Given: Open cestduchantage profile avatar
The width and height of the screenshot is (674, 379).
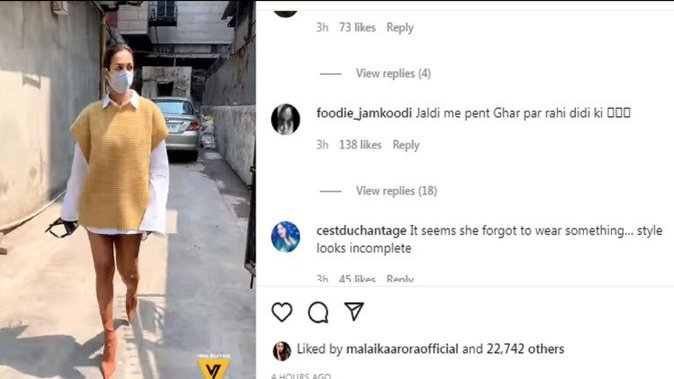Looking at the screenshot, I should coord(285,236).
